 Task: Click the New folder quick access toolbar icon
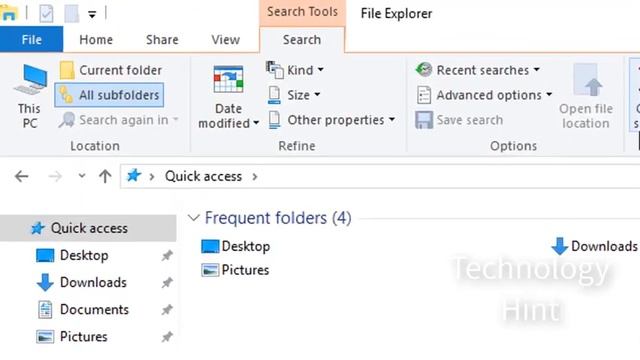coord(71,14)
